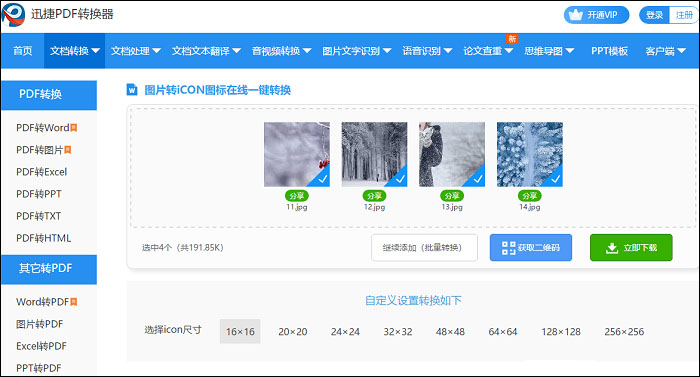
Task: Select the 24×24 icon size
Action: coord(345,331)
